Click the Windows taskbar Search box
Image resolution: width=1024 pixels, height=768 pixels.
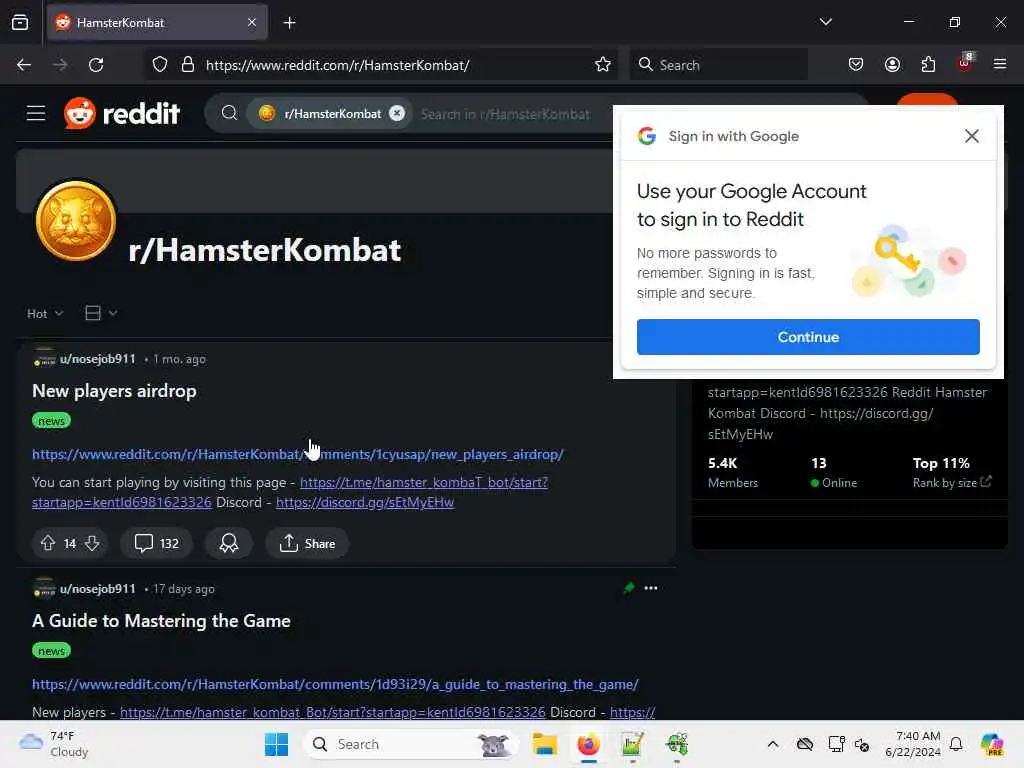coord(411,744)
